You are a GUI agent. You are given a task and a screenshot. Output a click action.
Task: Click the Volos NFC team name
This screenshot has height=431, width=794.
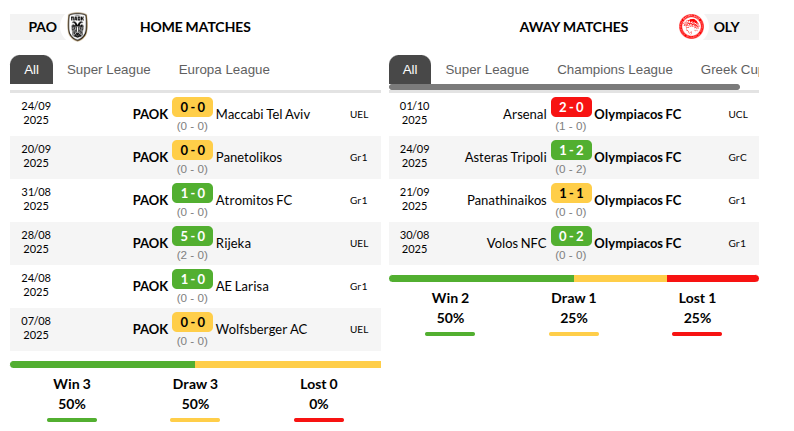tap(517, 243)
